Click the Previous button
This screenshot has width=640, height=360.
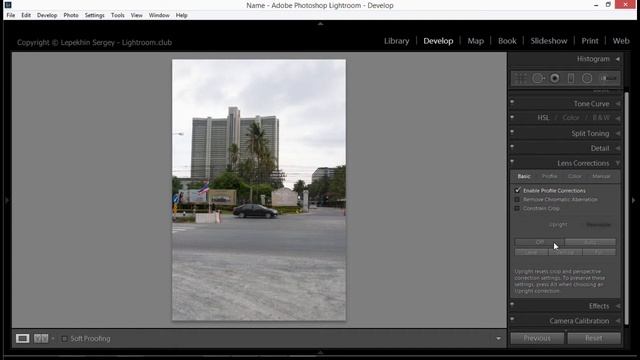pos(537,338)
